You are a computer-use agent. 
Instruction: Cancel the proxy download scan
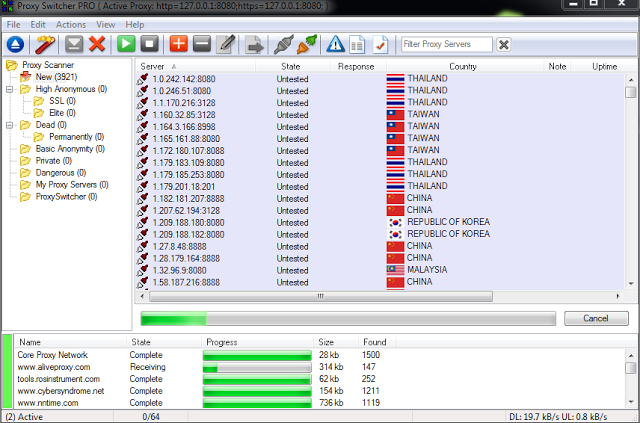tap(596, 318)
